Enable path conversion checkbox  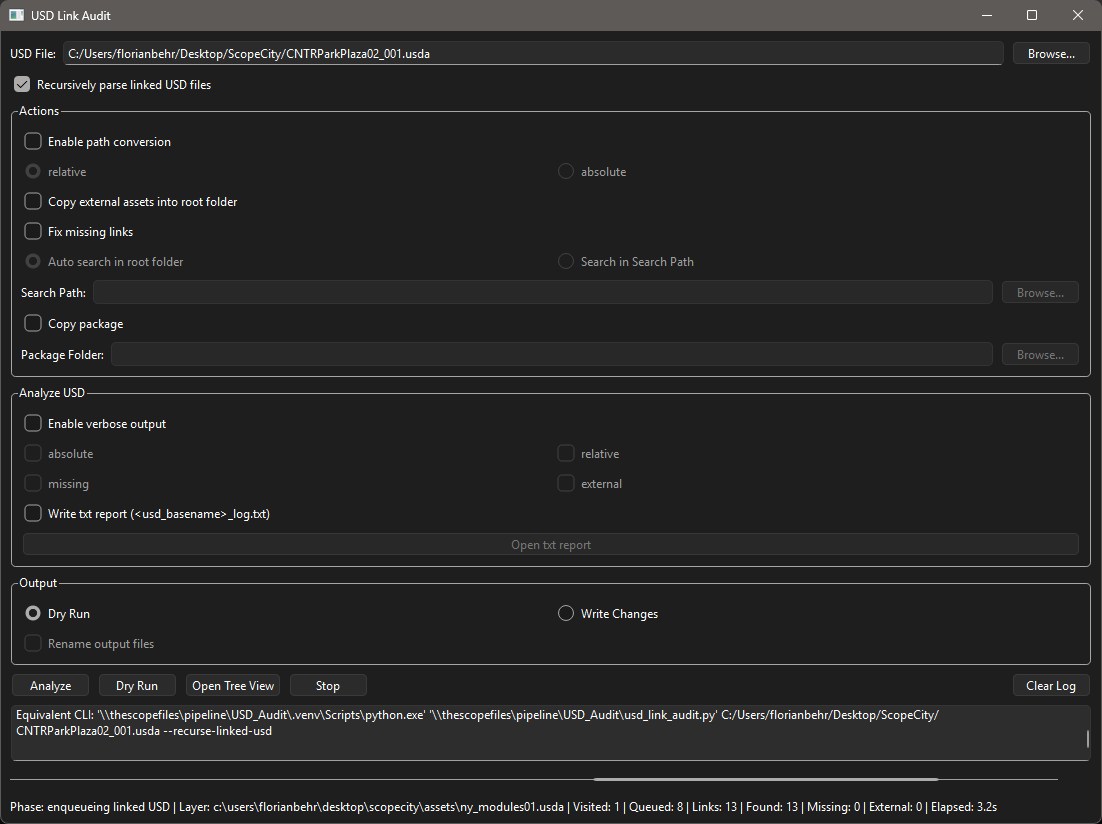(x=33, y=141)
